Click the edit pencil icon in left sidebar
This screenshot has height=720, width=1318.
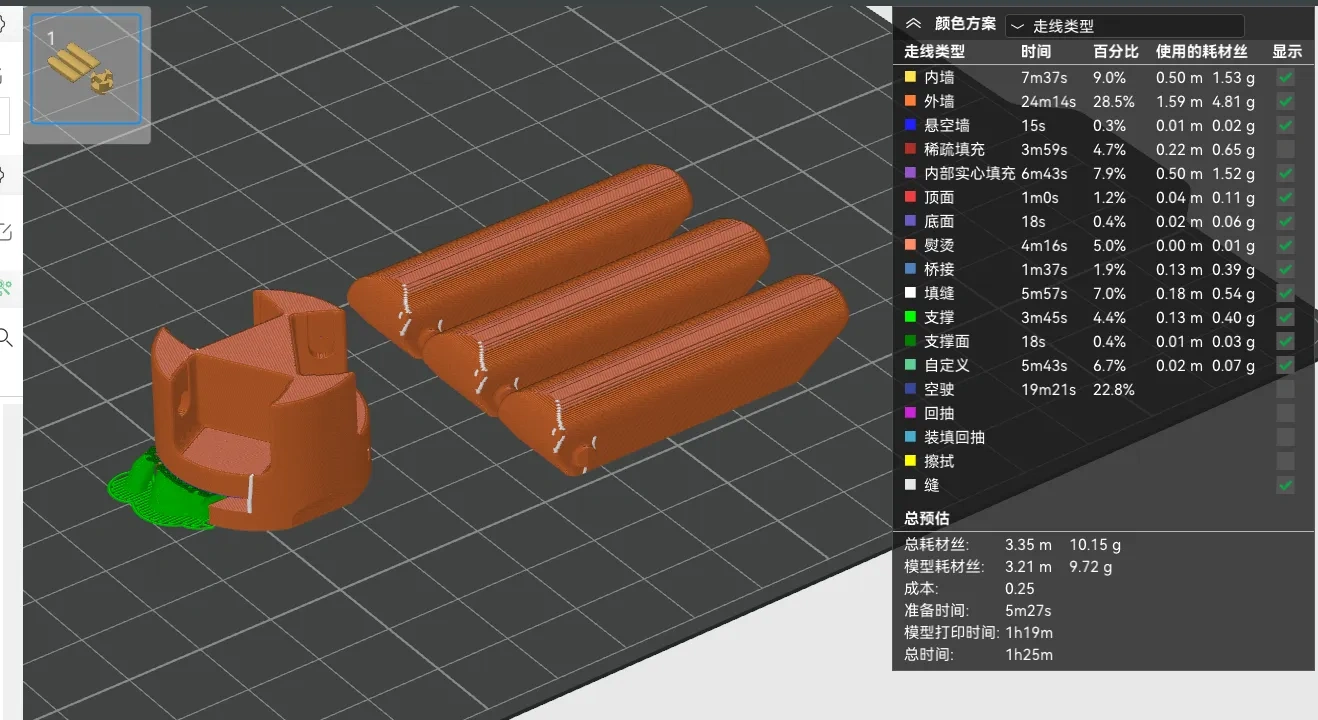coord(5,232)
